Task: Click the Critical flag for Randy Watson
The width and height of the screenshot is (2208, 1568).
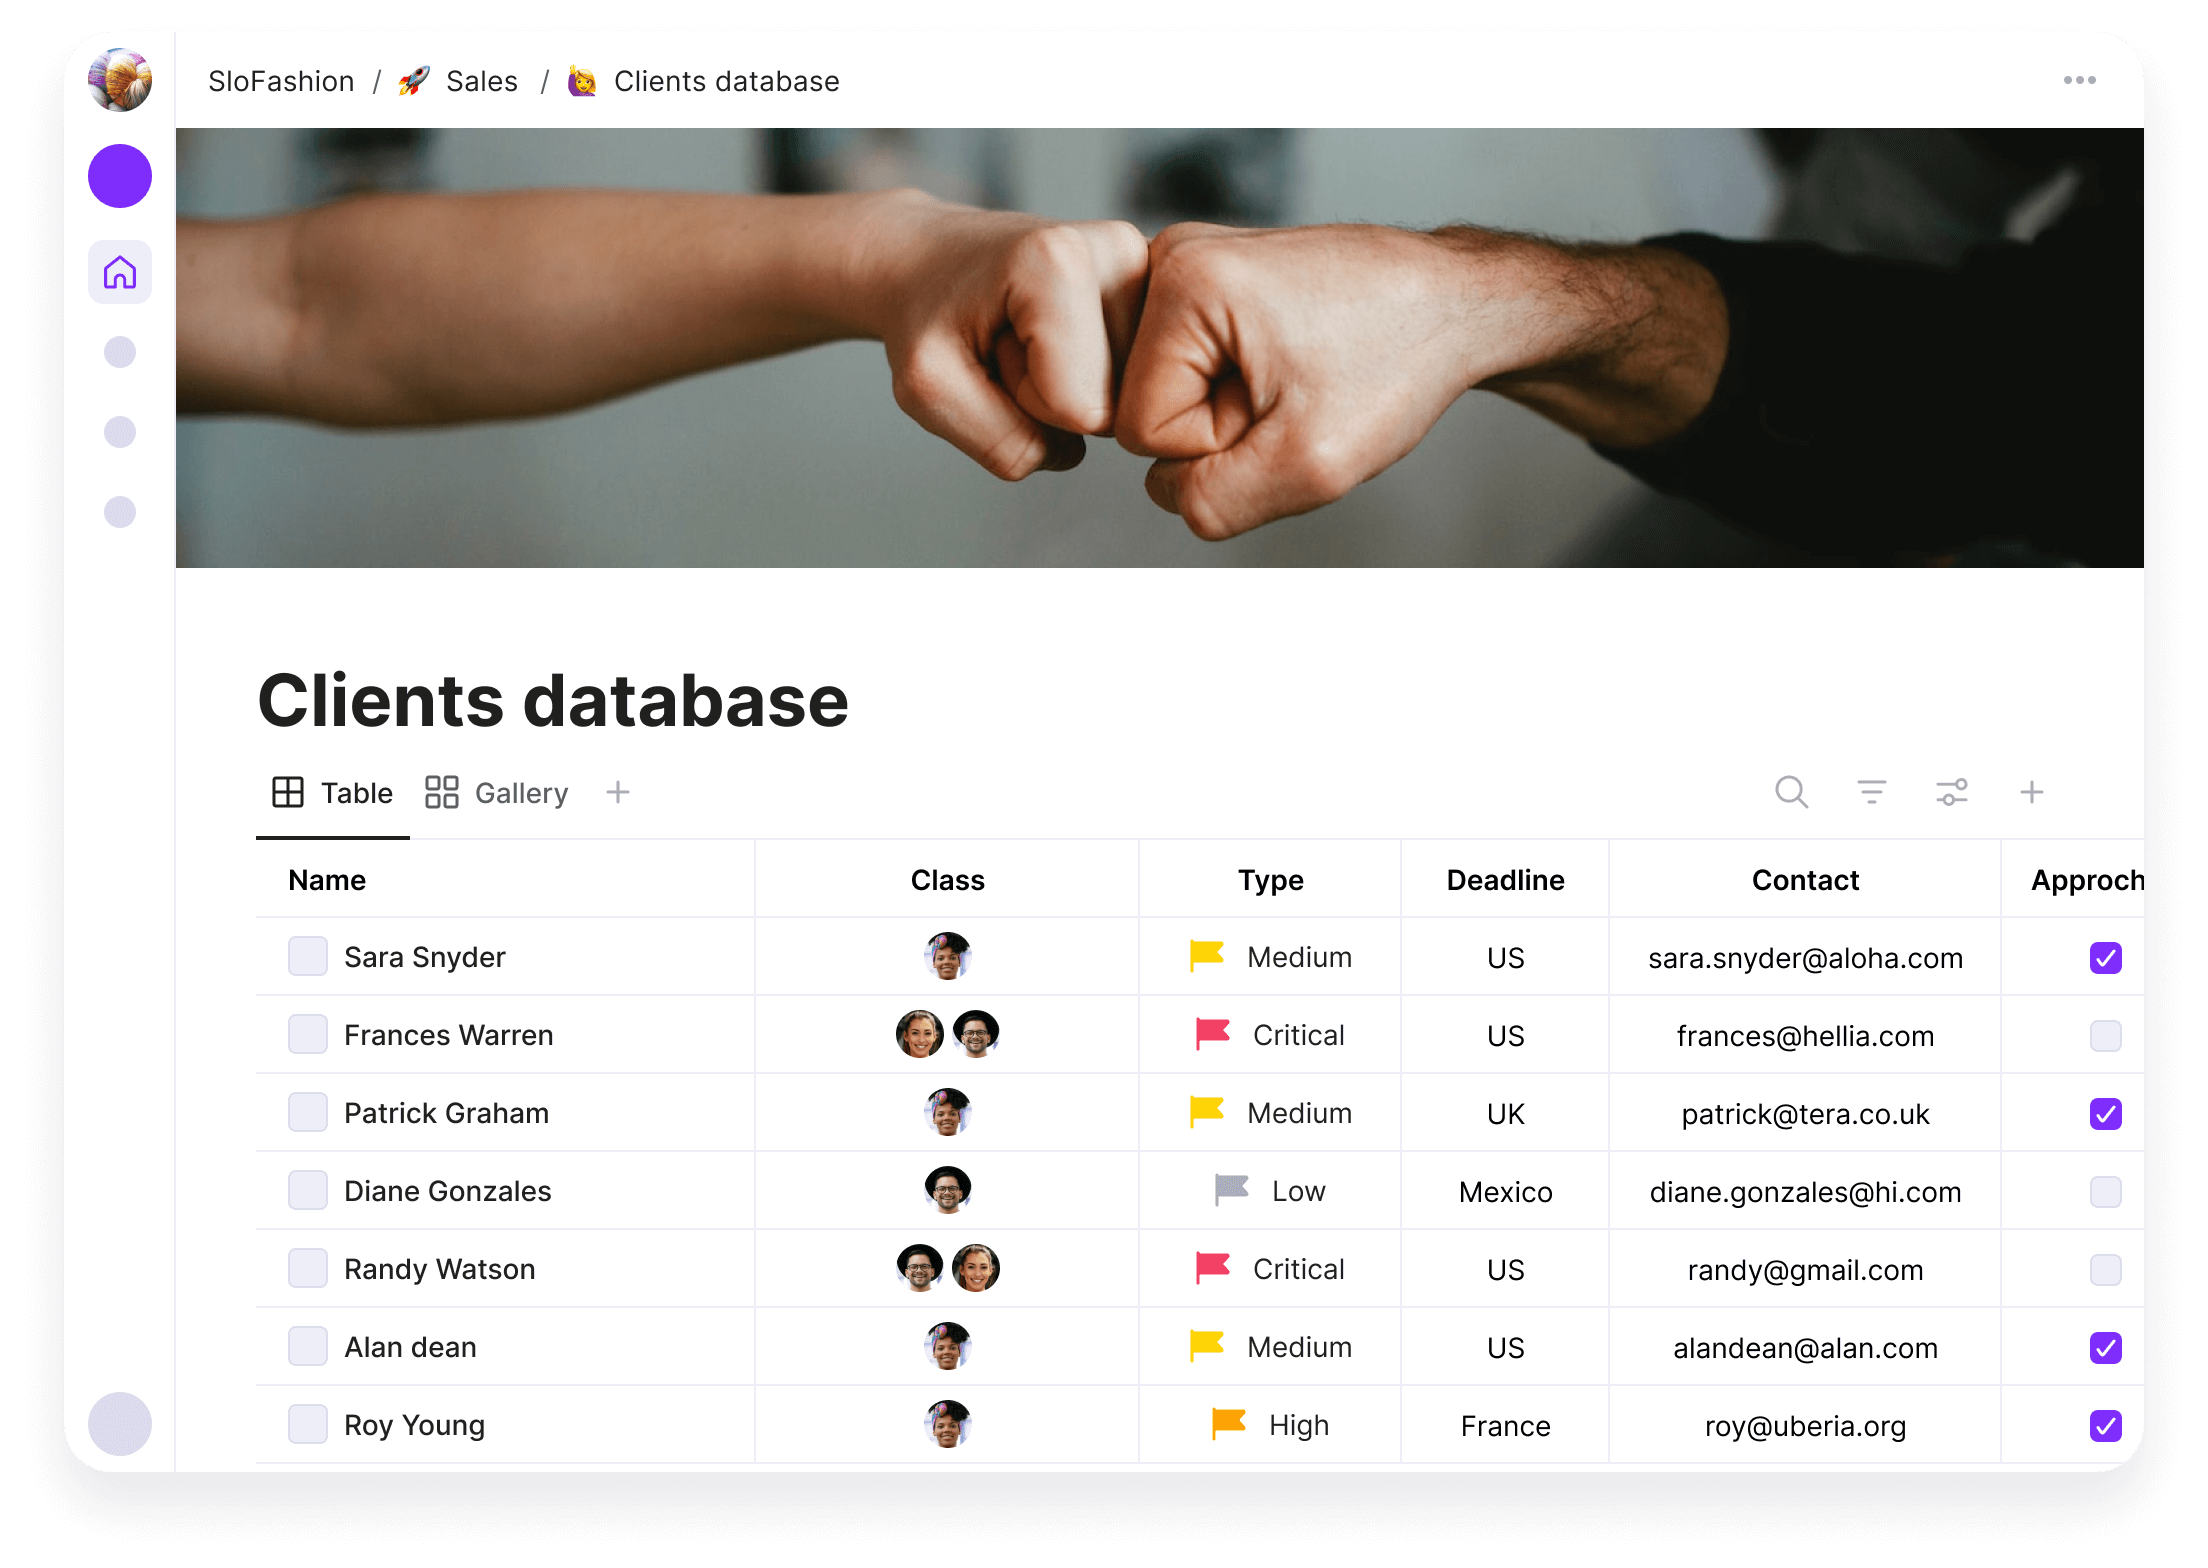Action: [x=1213, y=1268]
